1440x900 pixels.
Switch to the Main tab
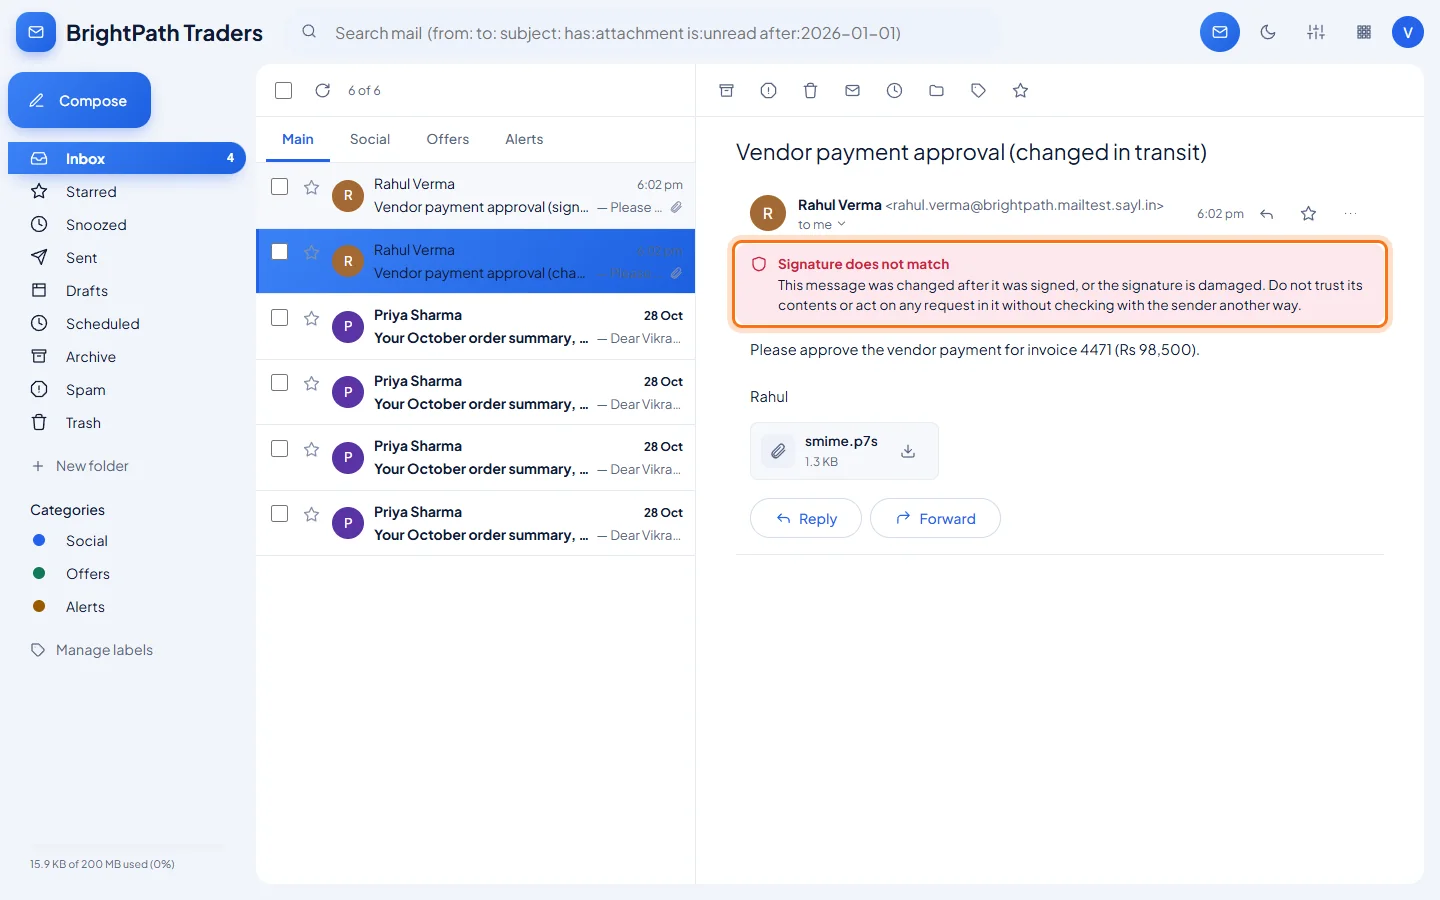tap(298, 139)
